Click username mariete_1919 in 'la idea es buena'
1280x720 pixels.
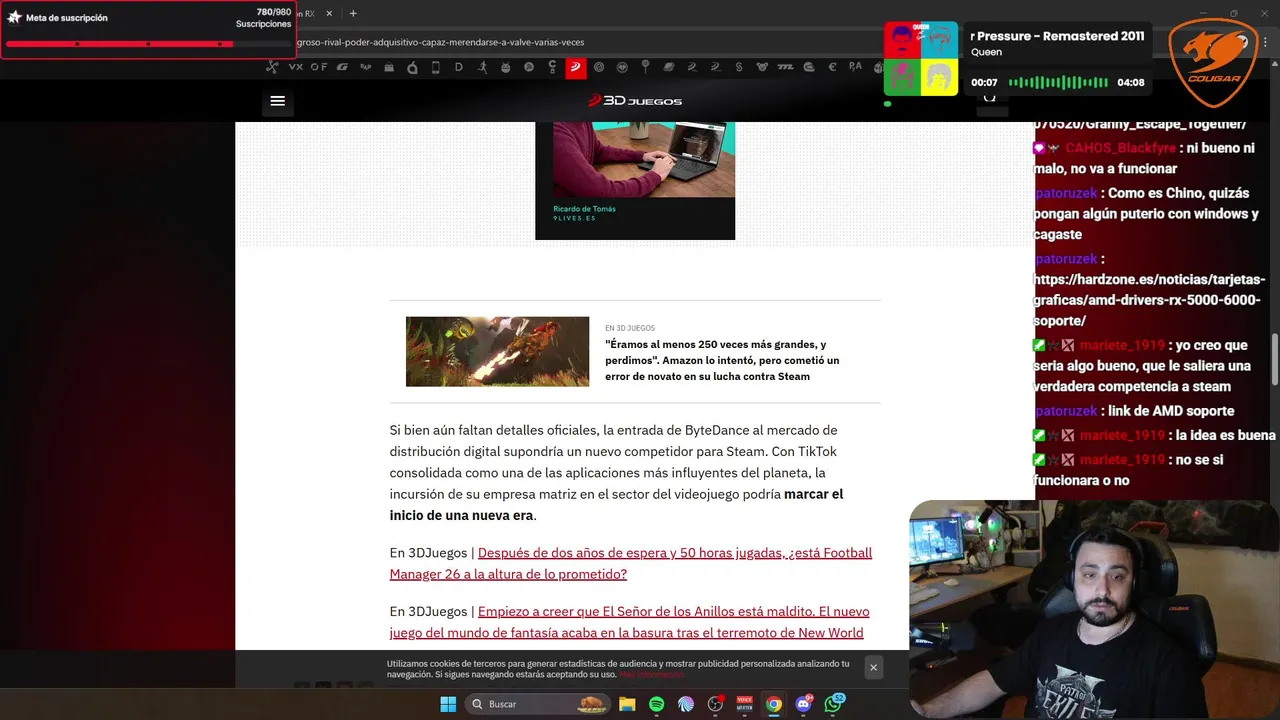coord(1121,435)
